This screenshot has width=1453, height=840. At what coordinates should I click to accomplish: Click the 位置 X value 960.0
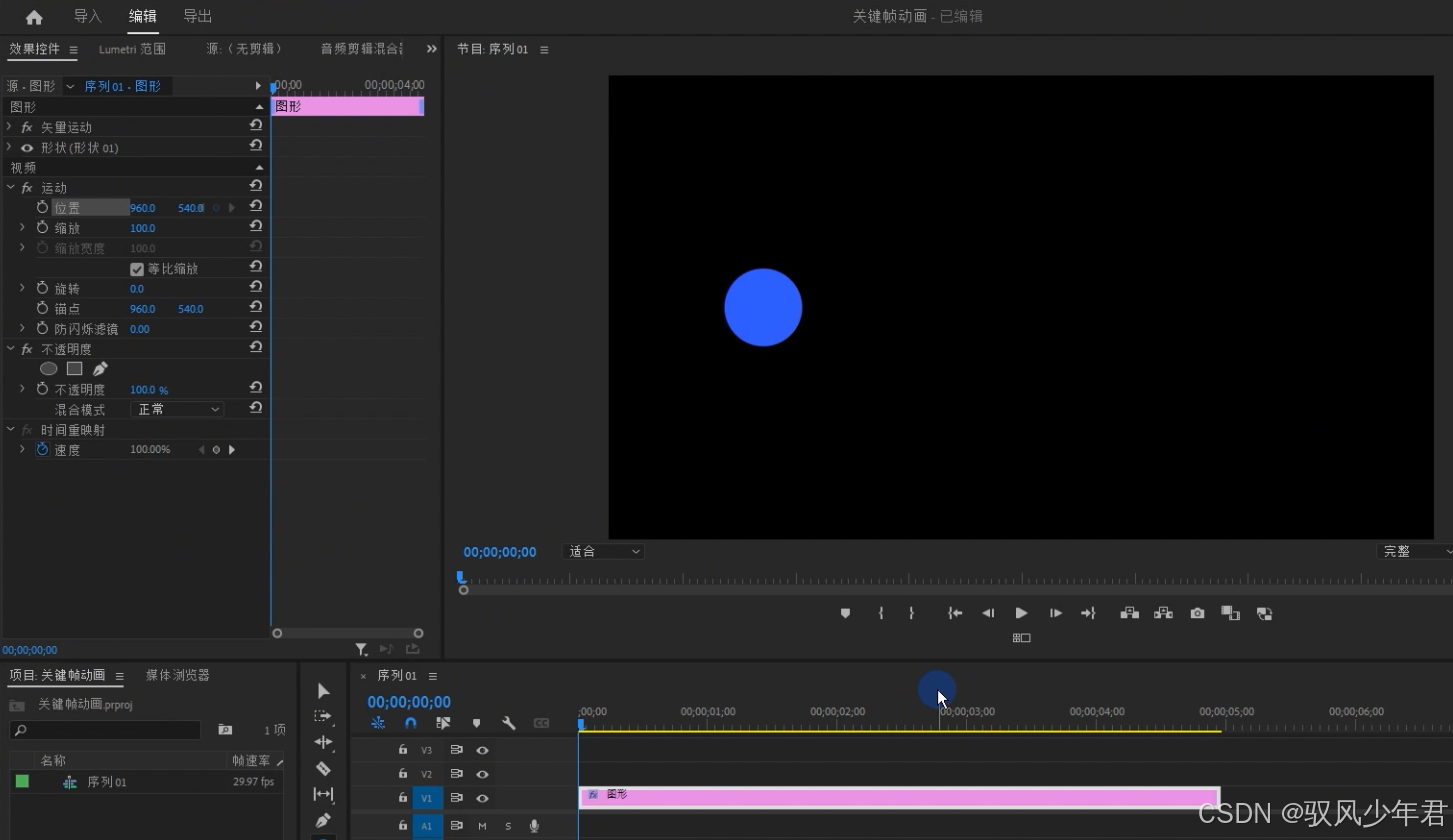point(143,208)
